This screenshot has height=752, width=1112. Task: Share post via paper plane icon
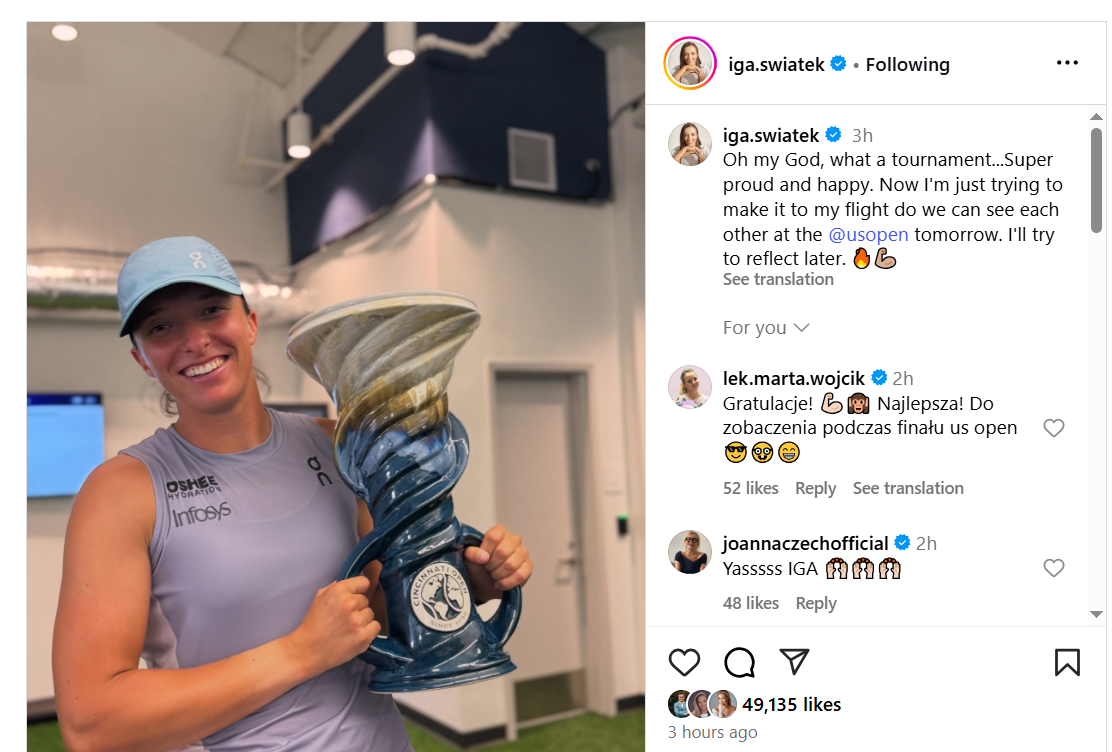(794, 661)
